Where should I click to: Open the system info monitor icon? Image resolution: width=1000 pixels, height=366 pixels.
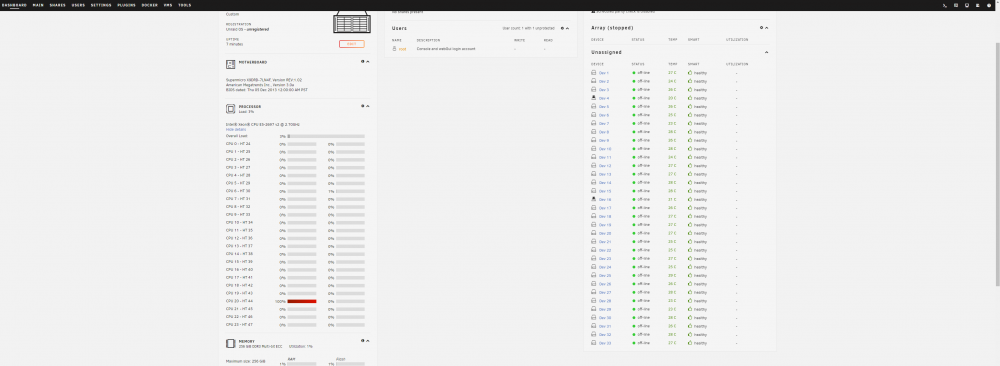[x=967, y=5]
